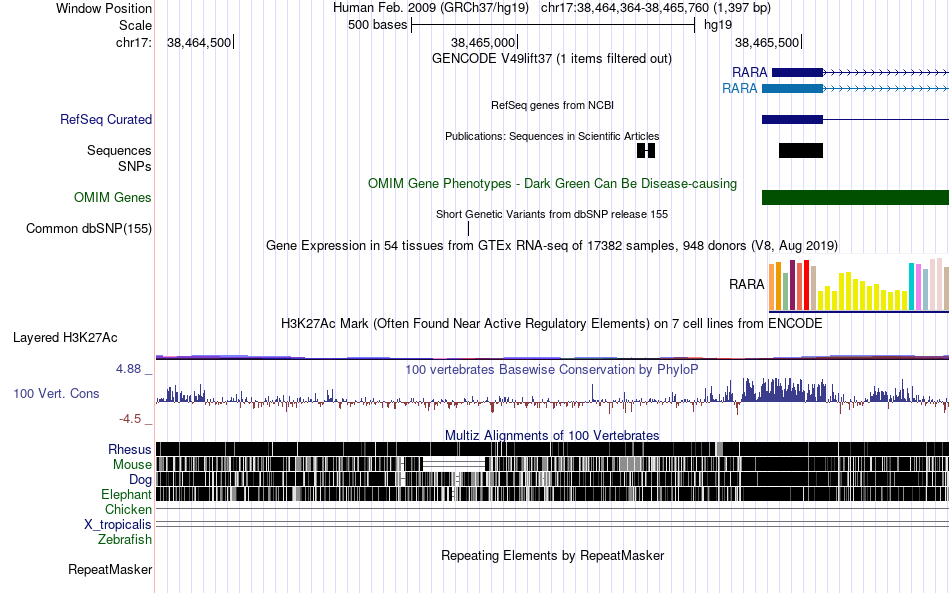Image resolution: width=950 pixels, height=593 pixels.
Task: Open the SNPs track label
Action: coord(135,166)
